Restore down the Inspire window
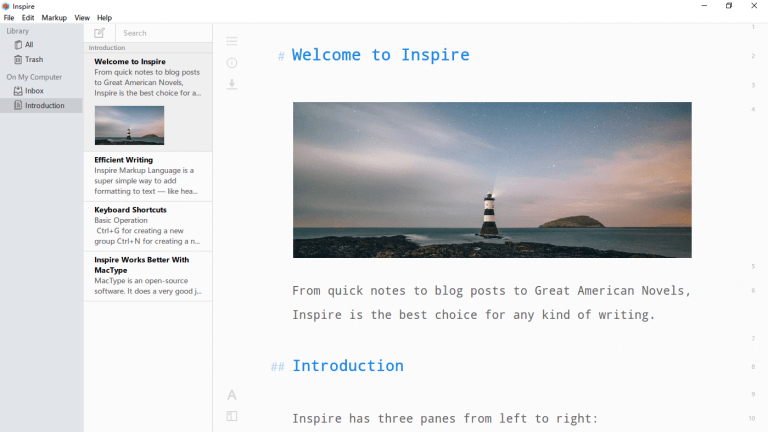 [x=729, y=6]
